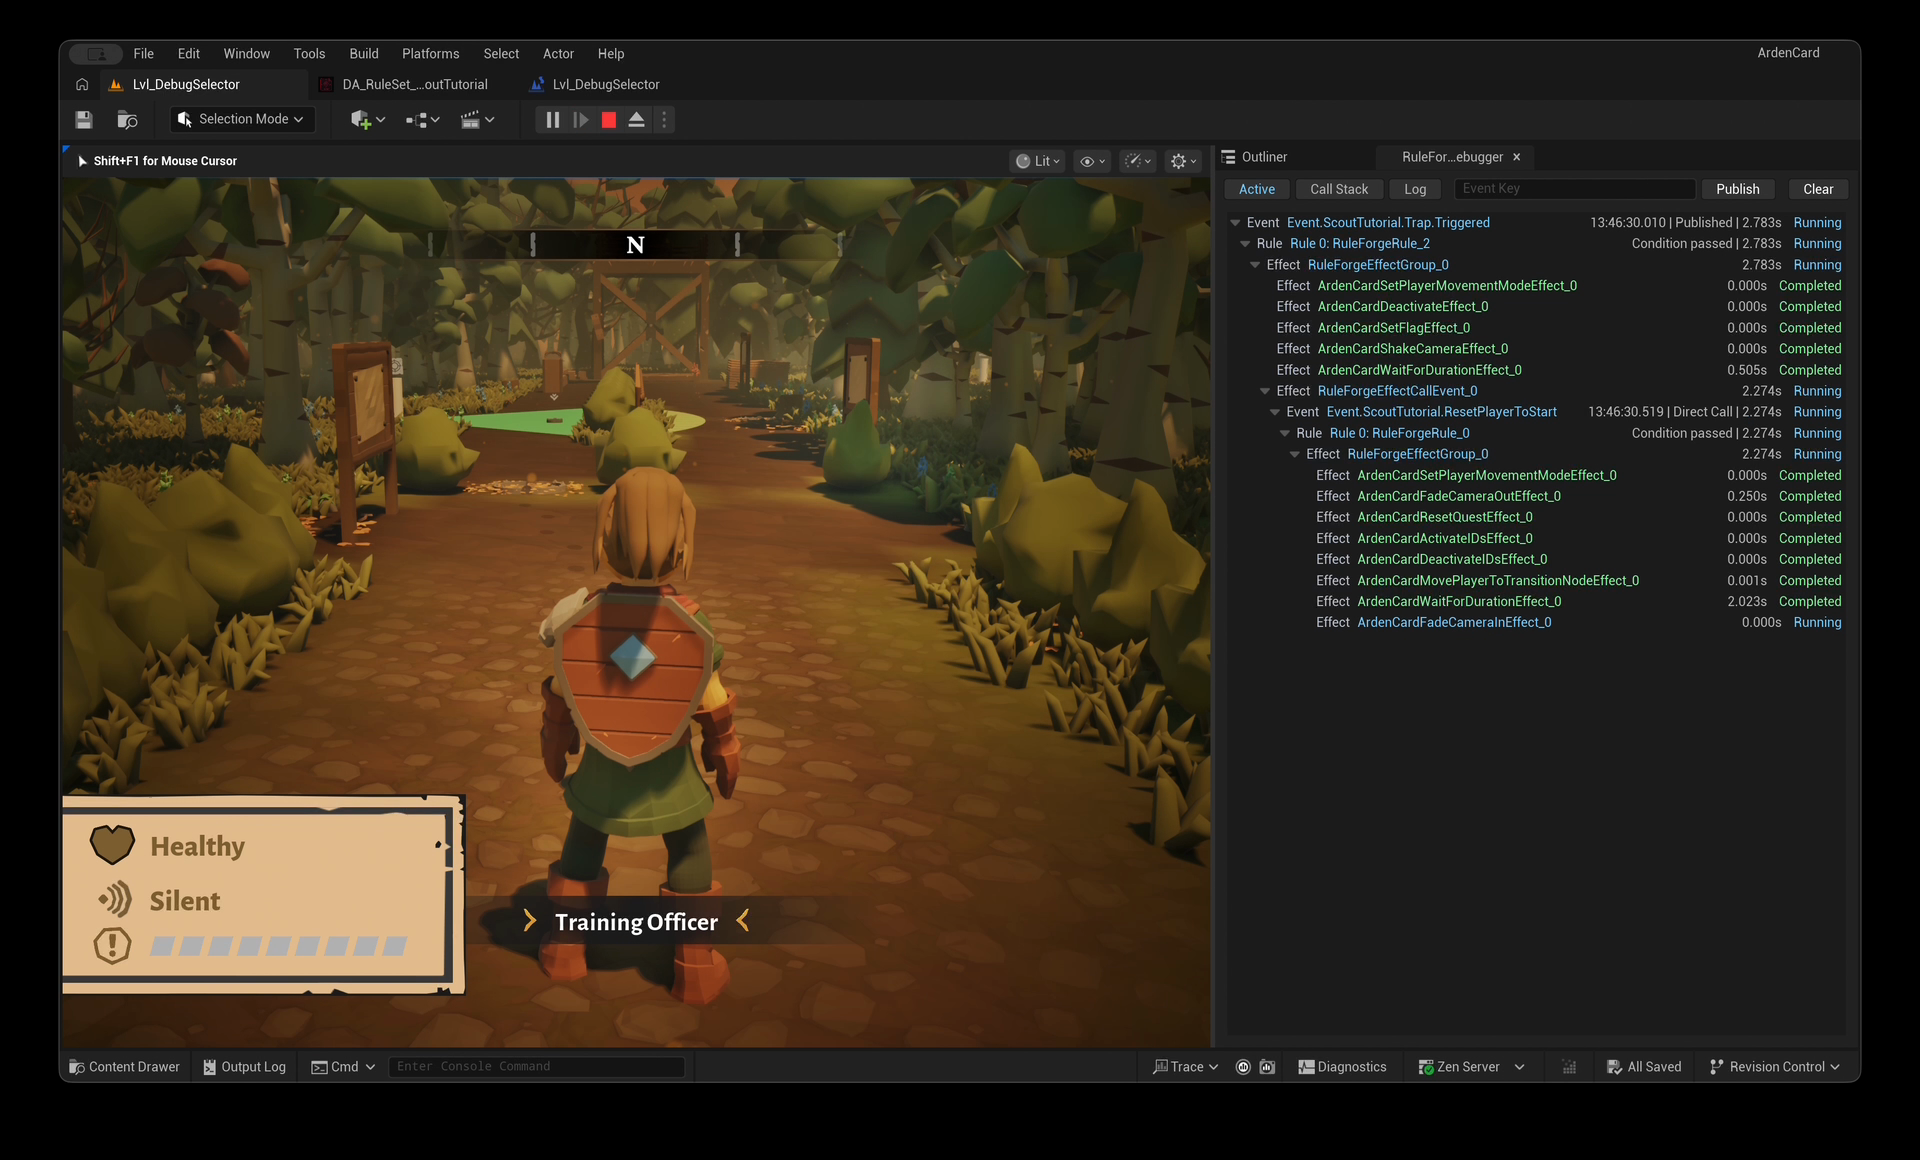This screenshot has width=1920, height=1160.
Task: Select the ArdenCardSetFlagEffect_0 row
Action: (x=1537, y=328)
